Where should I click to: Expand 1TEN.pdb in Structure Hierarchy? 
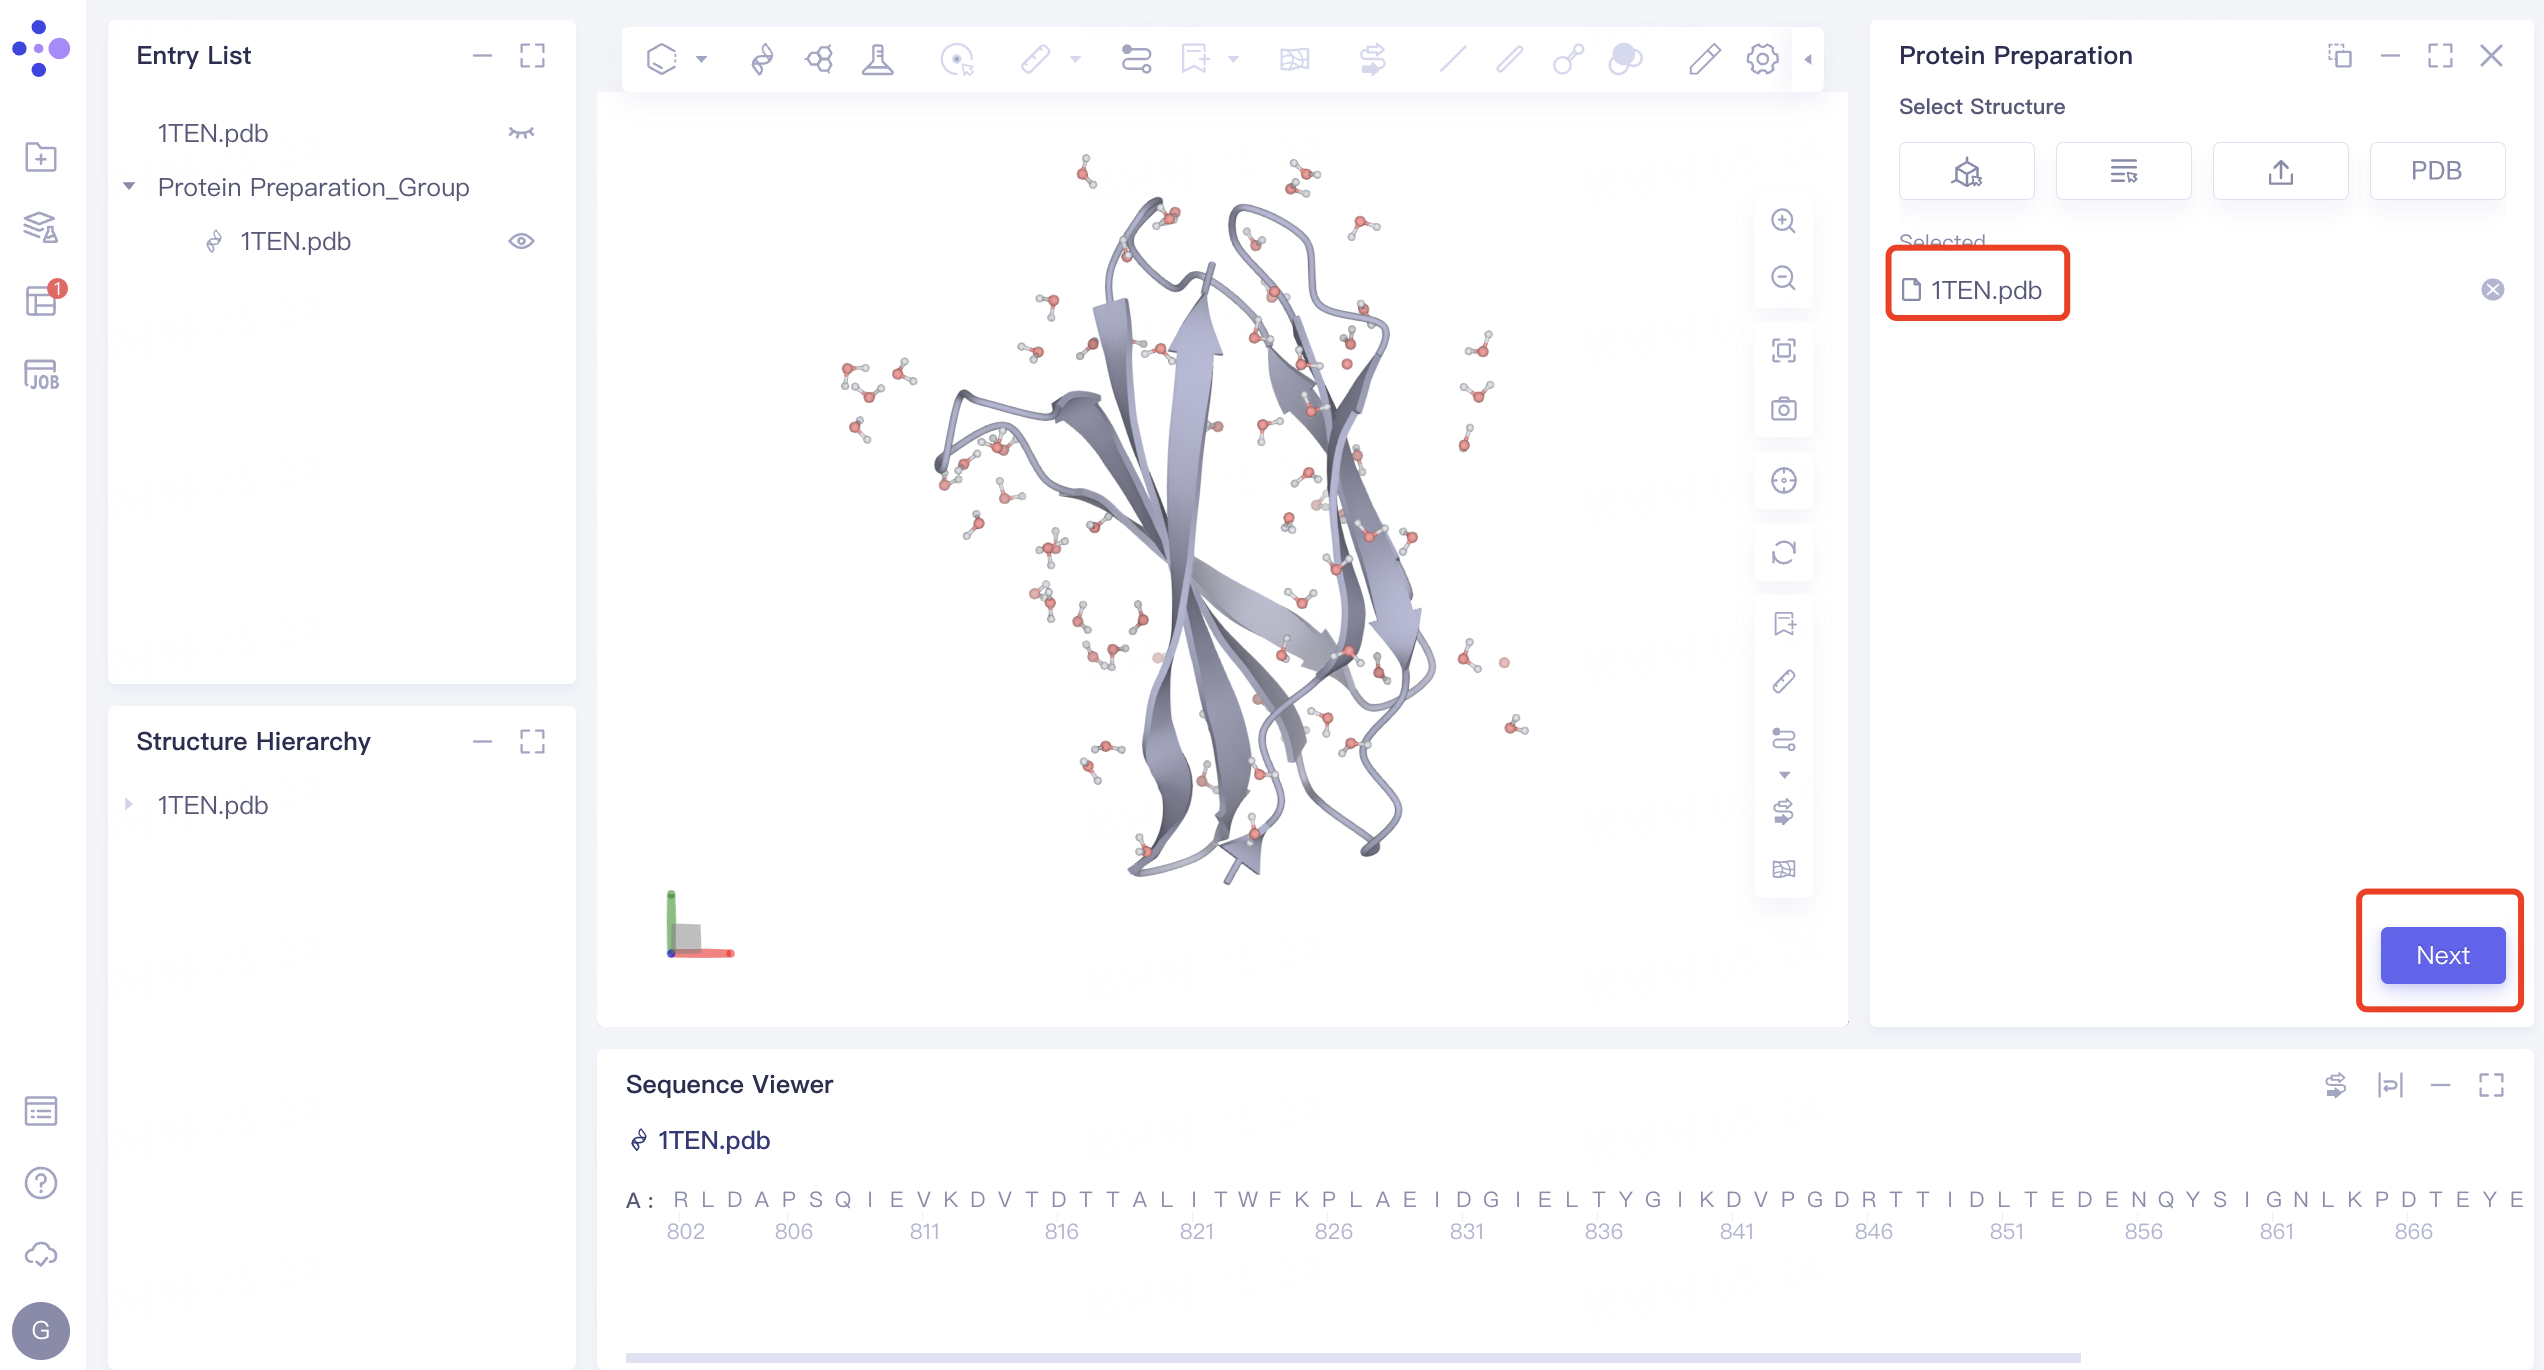coord(129,804)
